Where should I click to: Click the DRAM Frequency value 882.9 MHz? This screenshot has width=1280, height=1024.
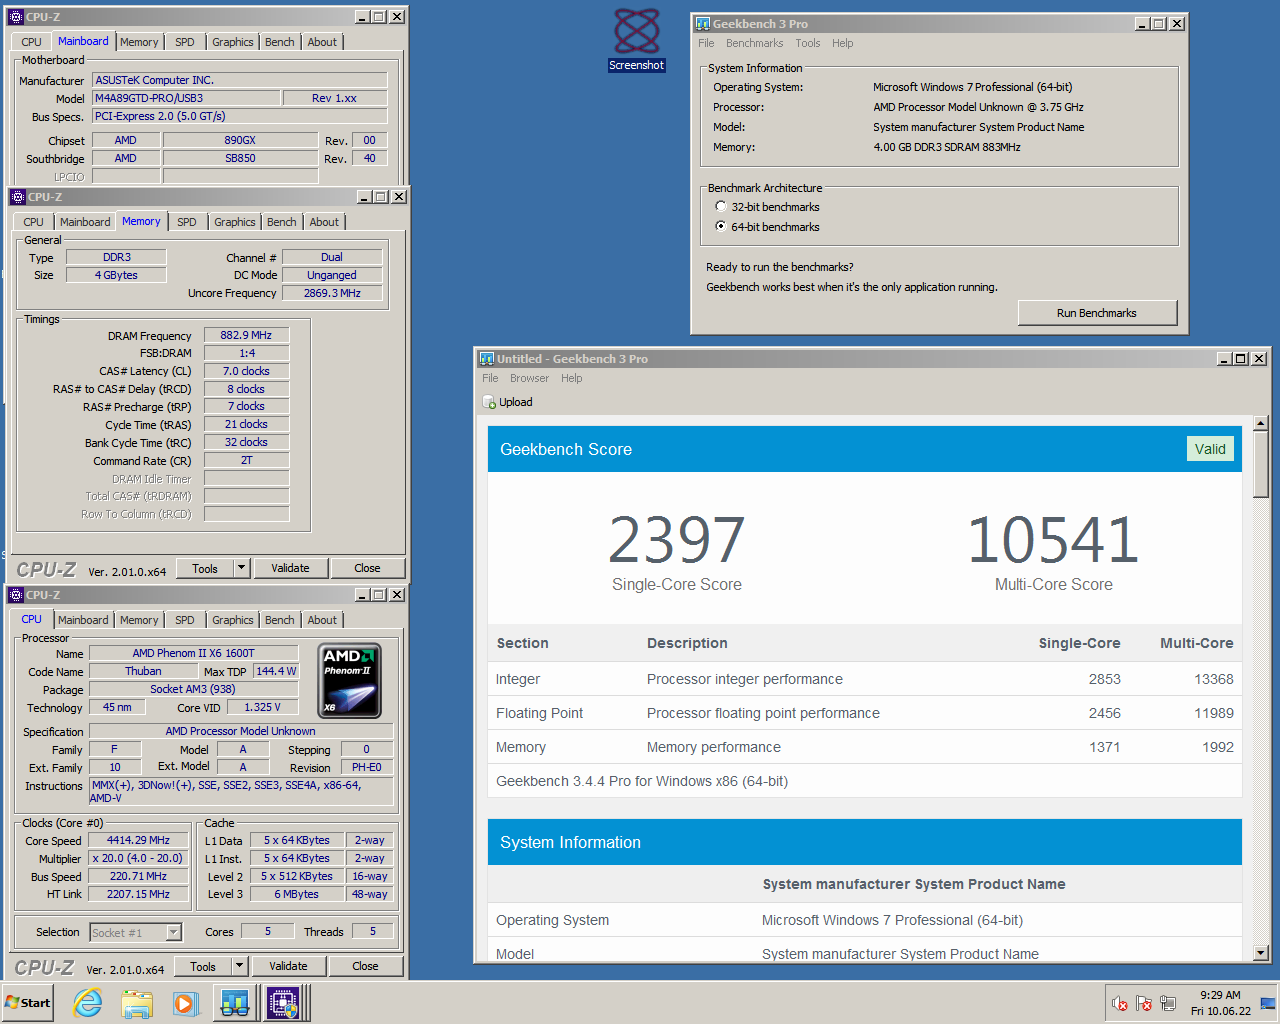tap(246, 335)
